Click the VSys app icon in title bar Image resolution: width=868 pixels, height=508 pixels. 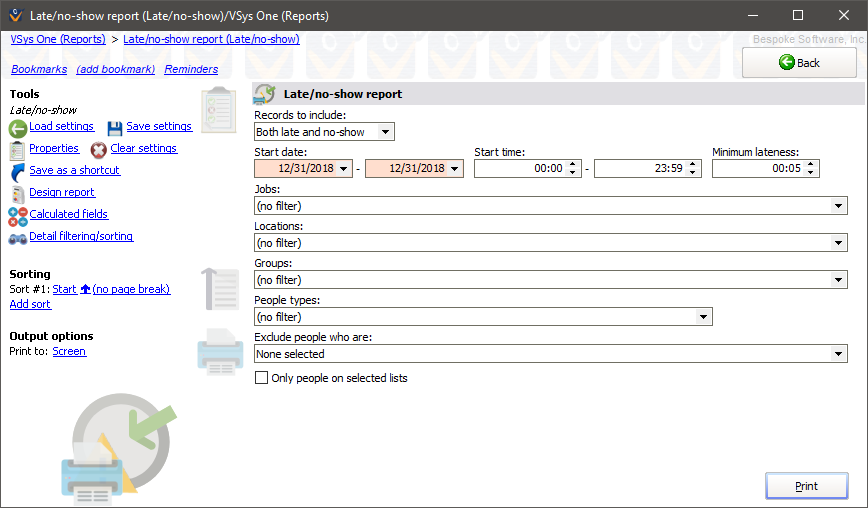click(x=16, y=15)
